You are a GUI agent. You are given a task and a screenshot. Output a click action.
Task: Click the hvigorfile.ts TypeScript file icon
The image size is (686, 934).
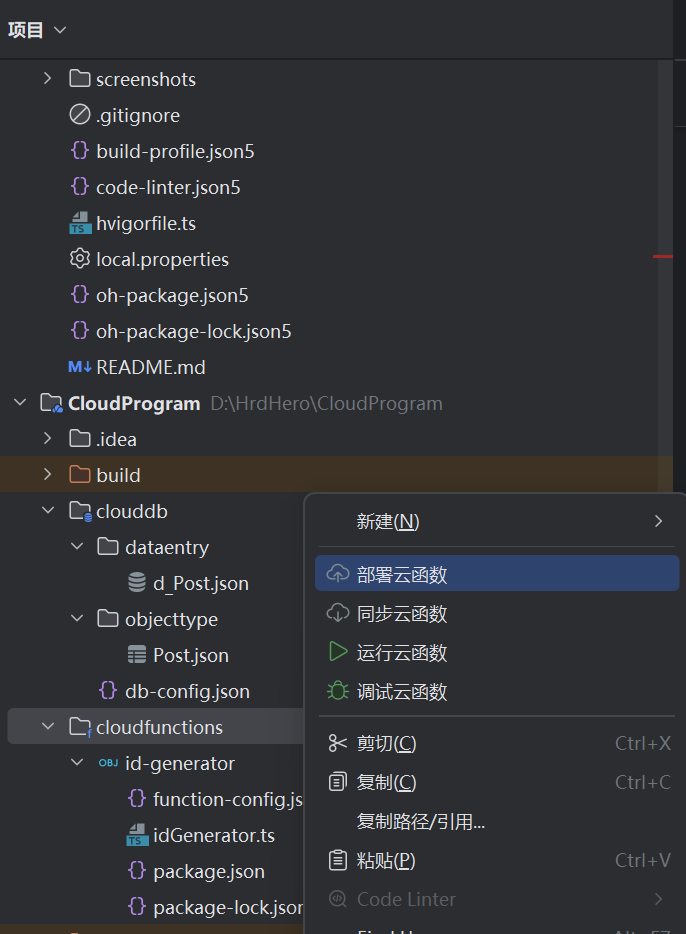pos(80,223)
